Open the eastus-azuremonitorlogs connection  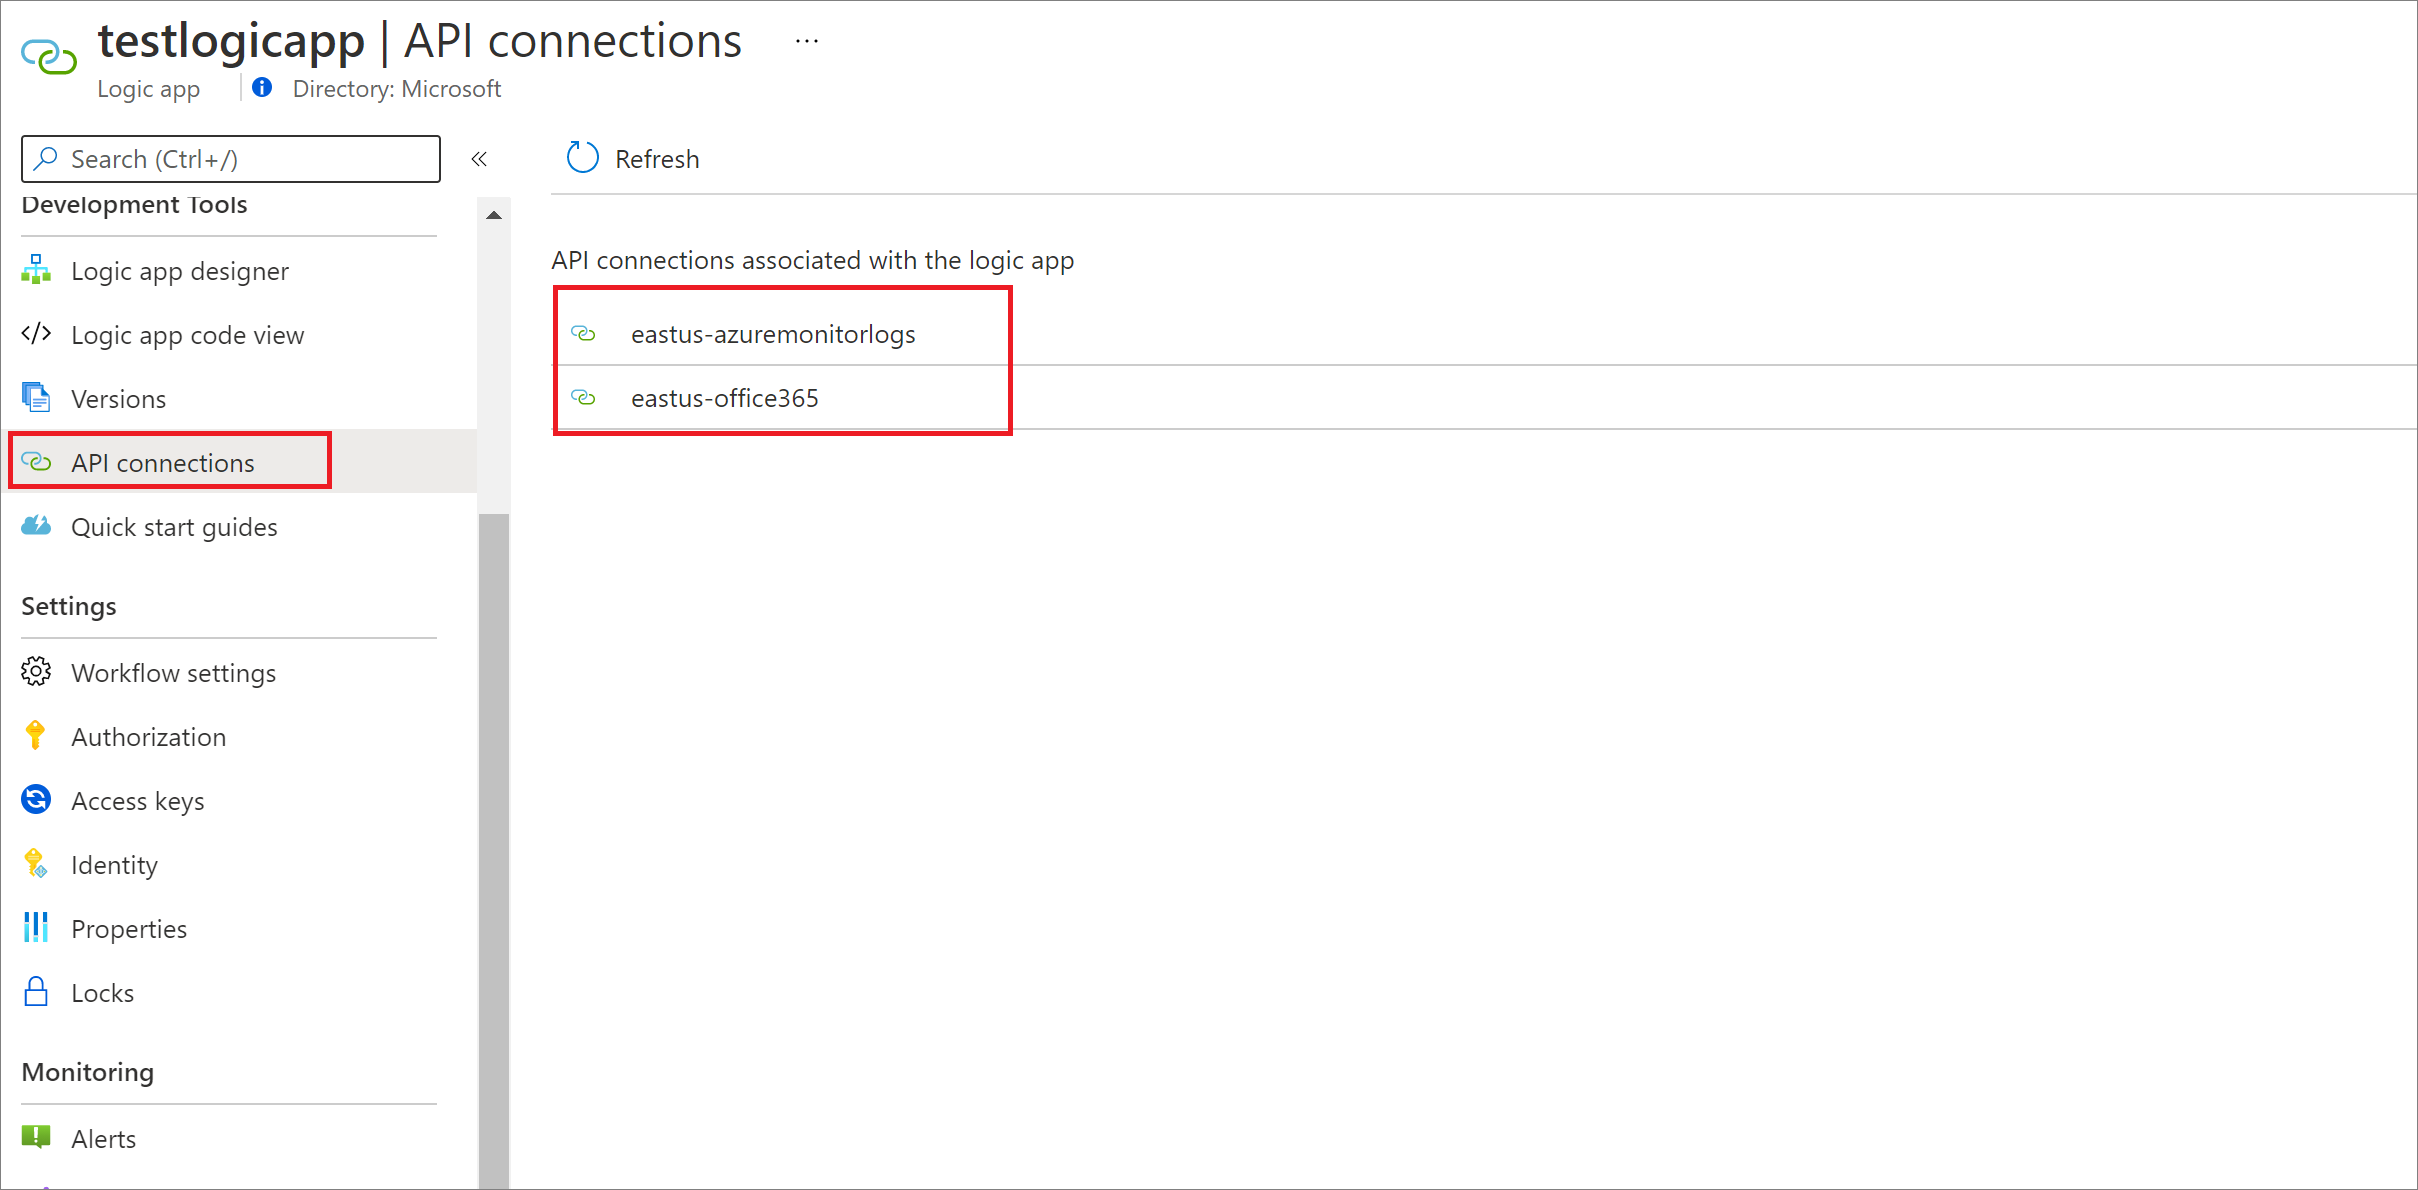(x=772, y=334)
